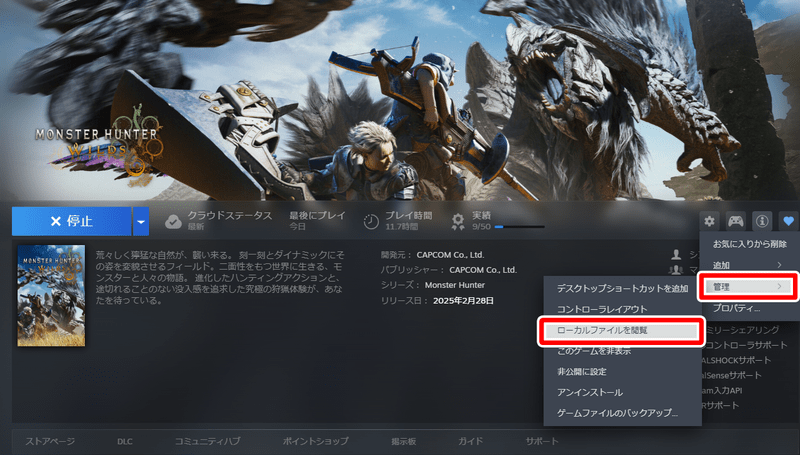Choose デスクトップショートカットを追加
The width and height of the screenshot is (800, 455).
pos(622,288)
